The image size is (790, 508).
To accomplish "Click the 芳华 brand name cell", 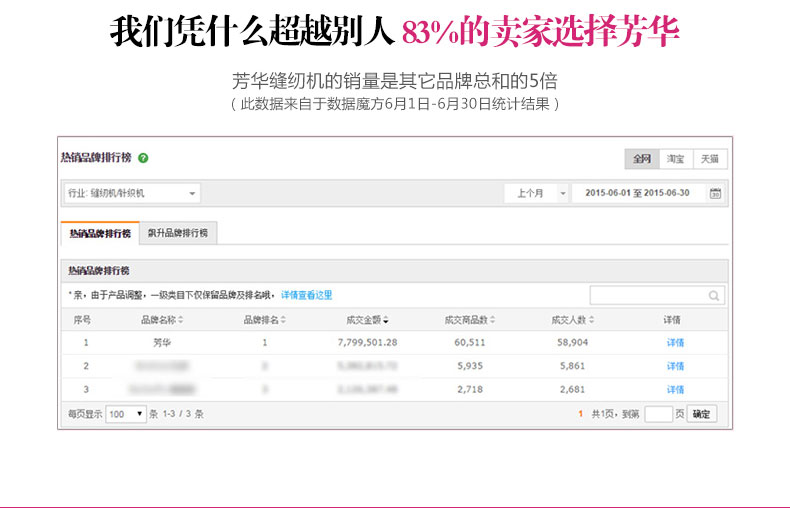I will pyautogui.click(x=162, y=343).
